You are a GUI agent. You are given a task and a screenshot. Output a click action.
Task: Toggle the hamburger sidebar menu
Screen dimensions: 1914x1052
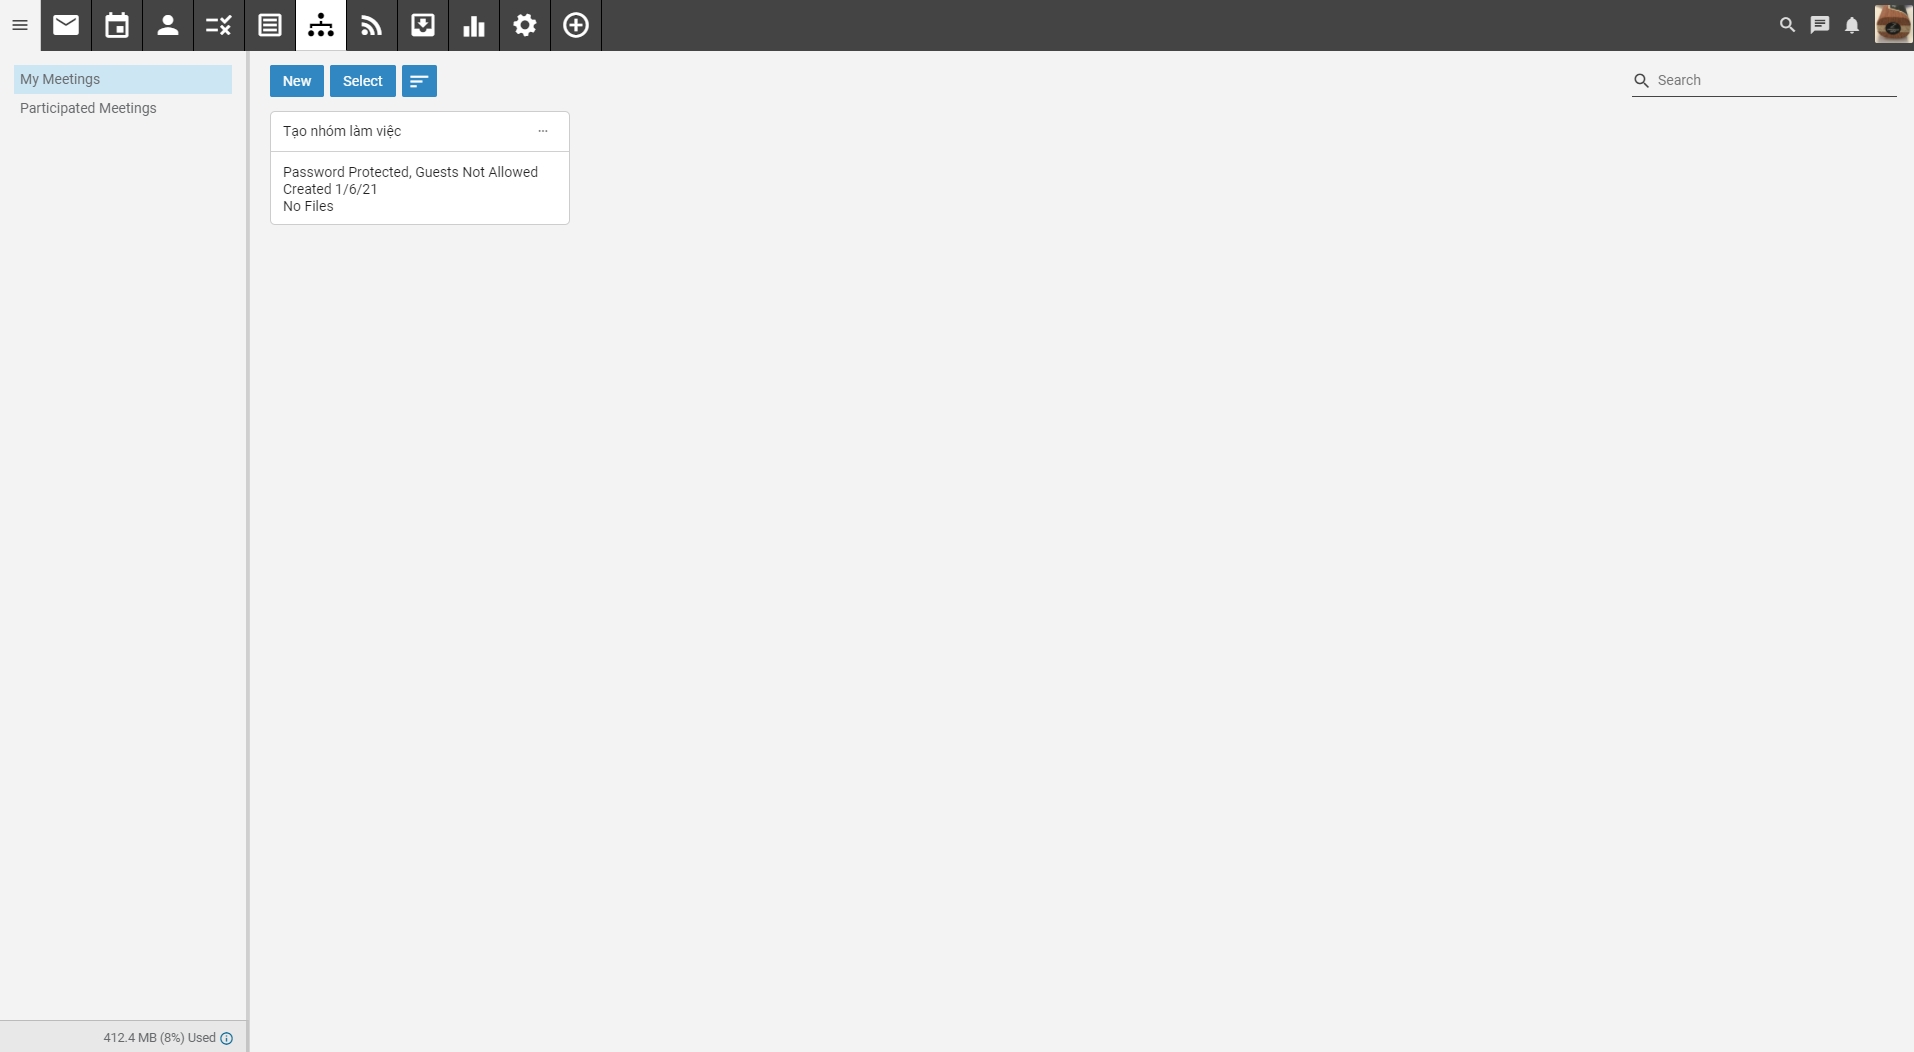20,25
